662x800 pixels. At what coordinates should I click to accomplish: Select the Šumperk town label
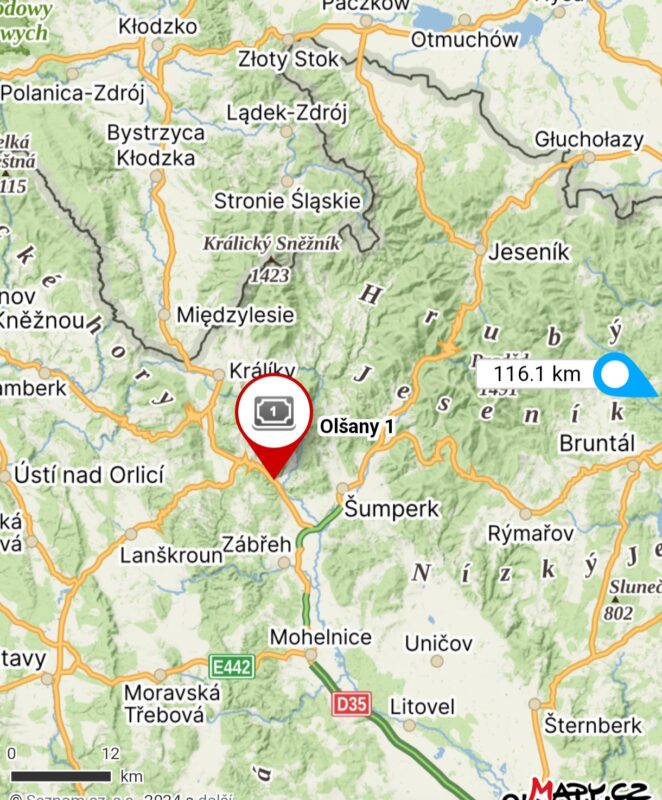(x=391, y=509)
